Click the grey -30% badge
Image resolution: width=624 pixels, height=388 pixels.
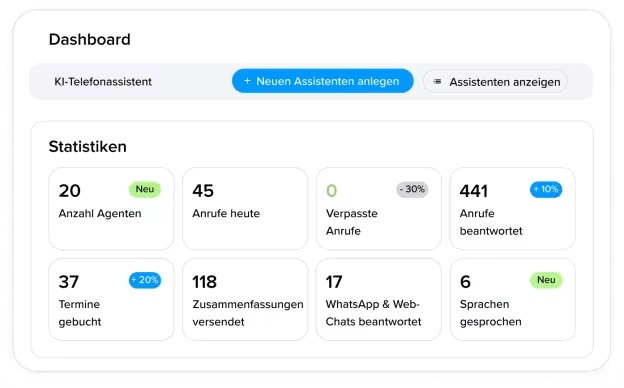tap(412, 189)
